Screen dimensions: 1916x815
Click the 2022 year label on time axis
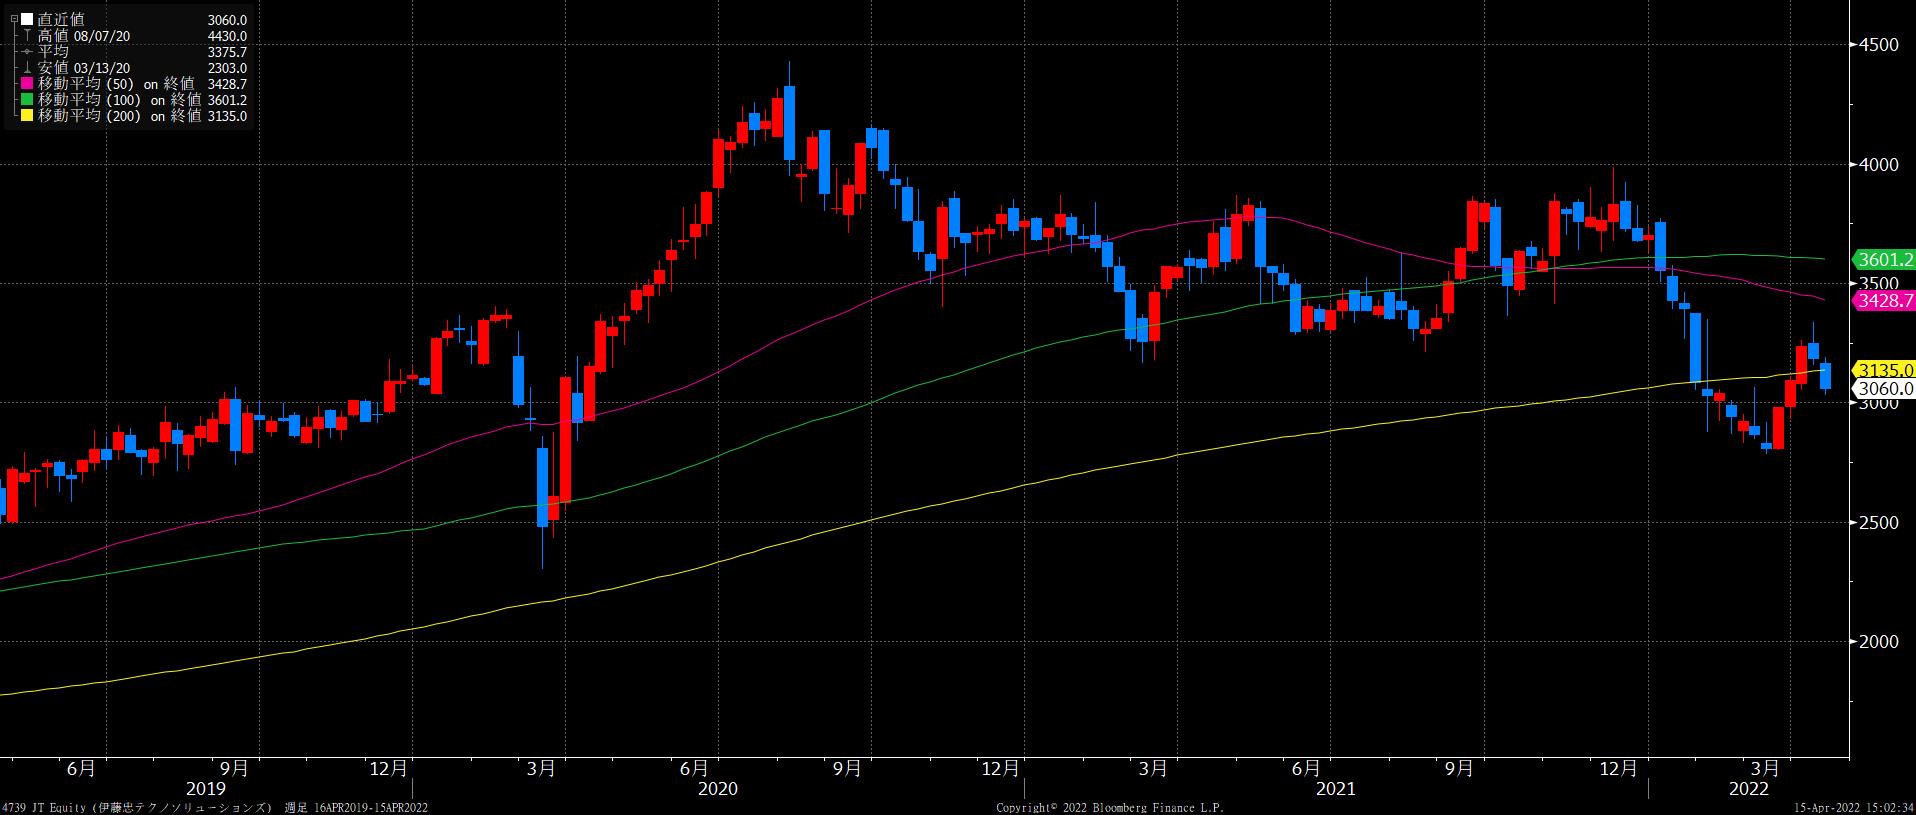(1749, 789)
